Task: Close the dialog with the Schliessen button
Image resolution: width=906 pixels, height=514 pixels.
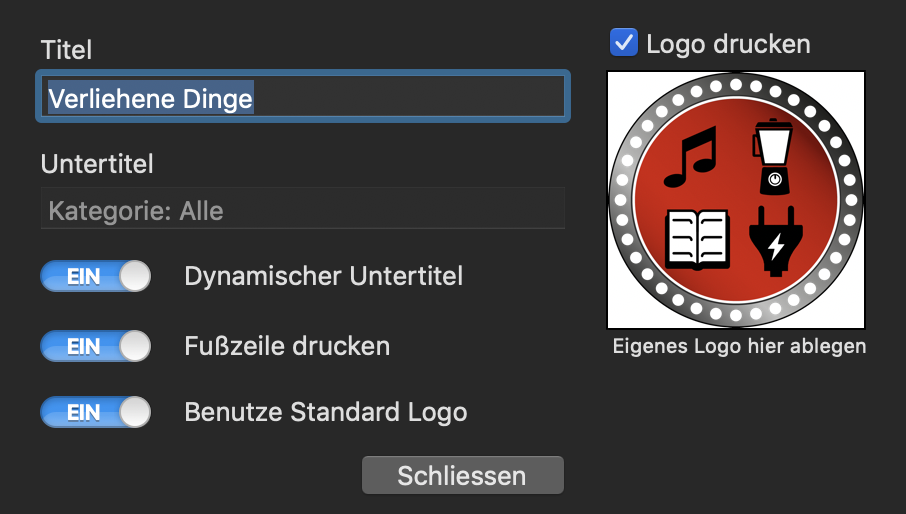Action: coord(462,475)
